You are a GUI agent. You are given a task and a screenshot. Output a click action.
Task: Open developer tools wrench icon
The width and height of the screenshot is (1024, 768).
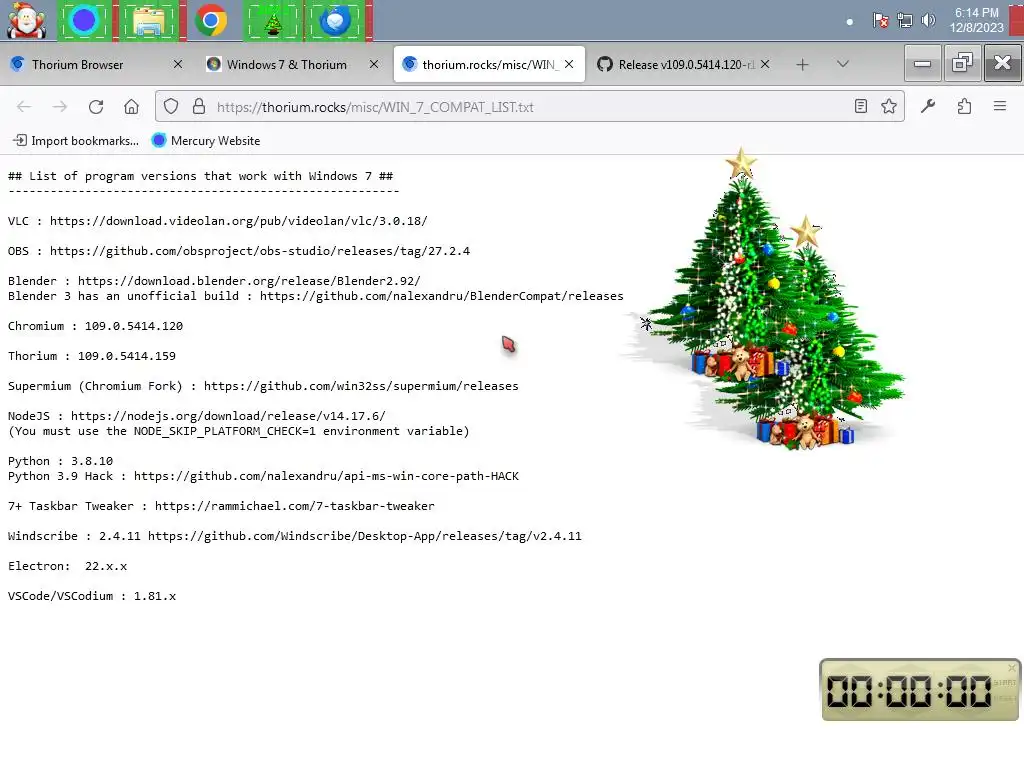tap(928, 106)
